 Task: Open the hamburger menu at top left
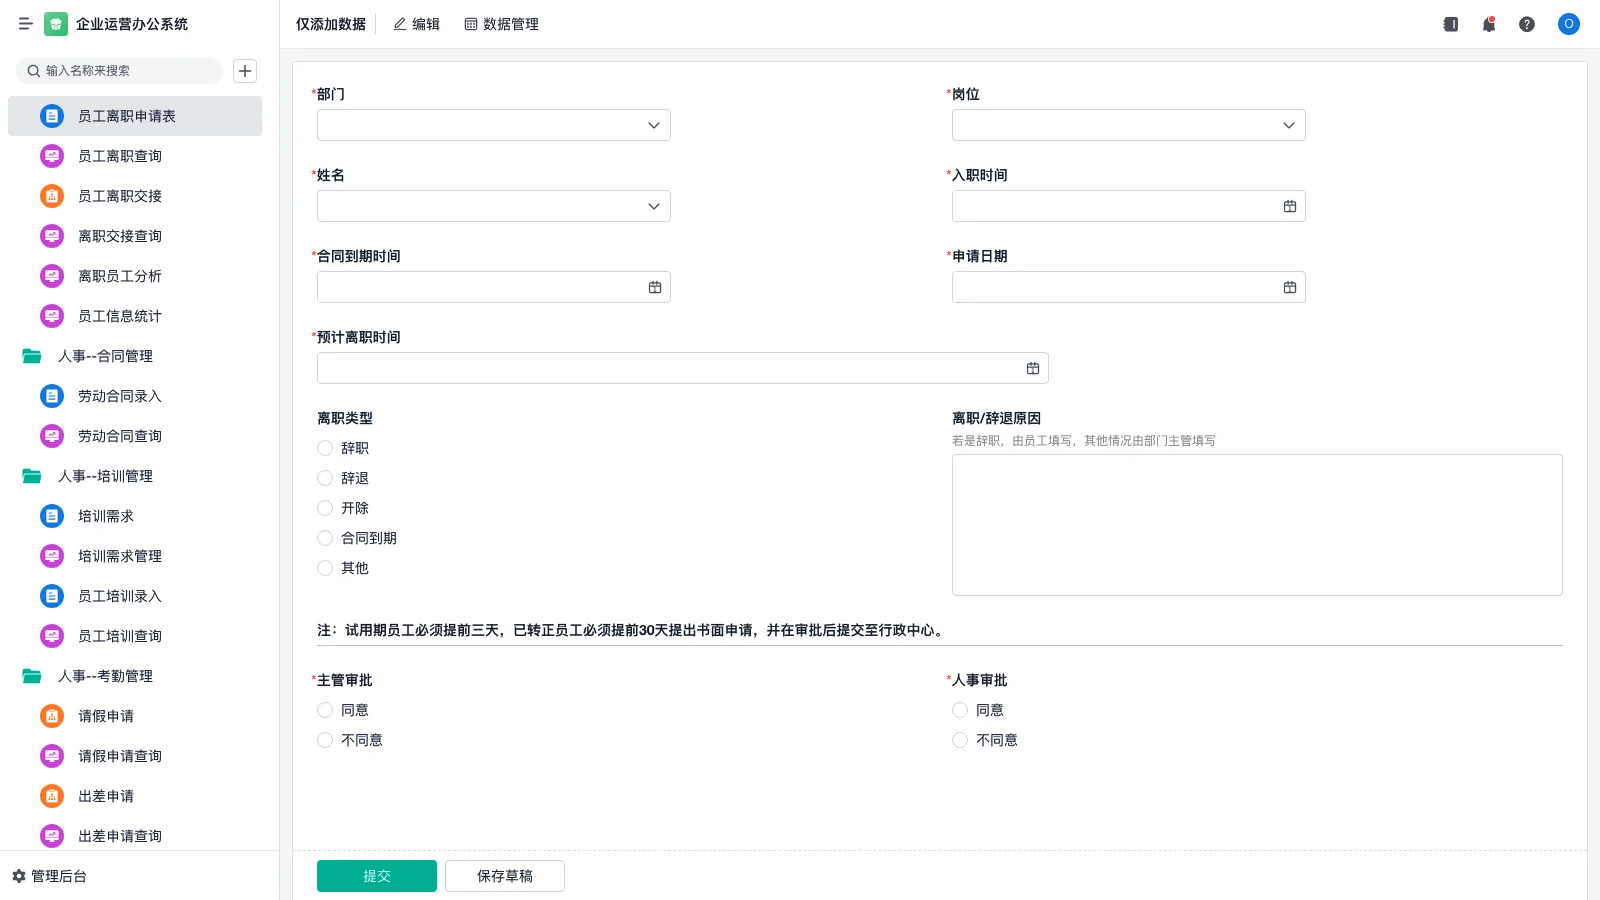pos(26,24)
